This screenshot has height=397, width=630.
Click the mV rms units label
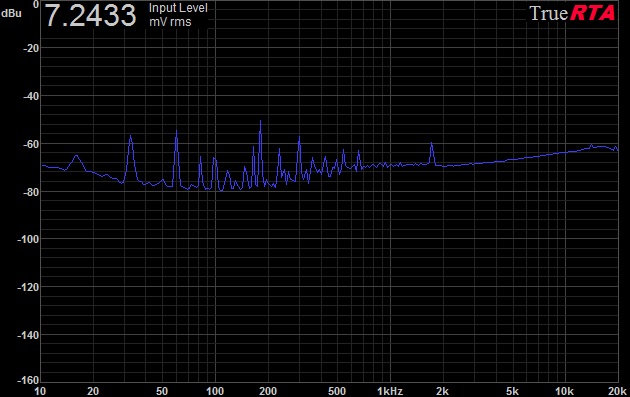170,22
